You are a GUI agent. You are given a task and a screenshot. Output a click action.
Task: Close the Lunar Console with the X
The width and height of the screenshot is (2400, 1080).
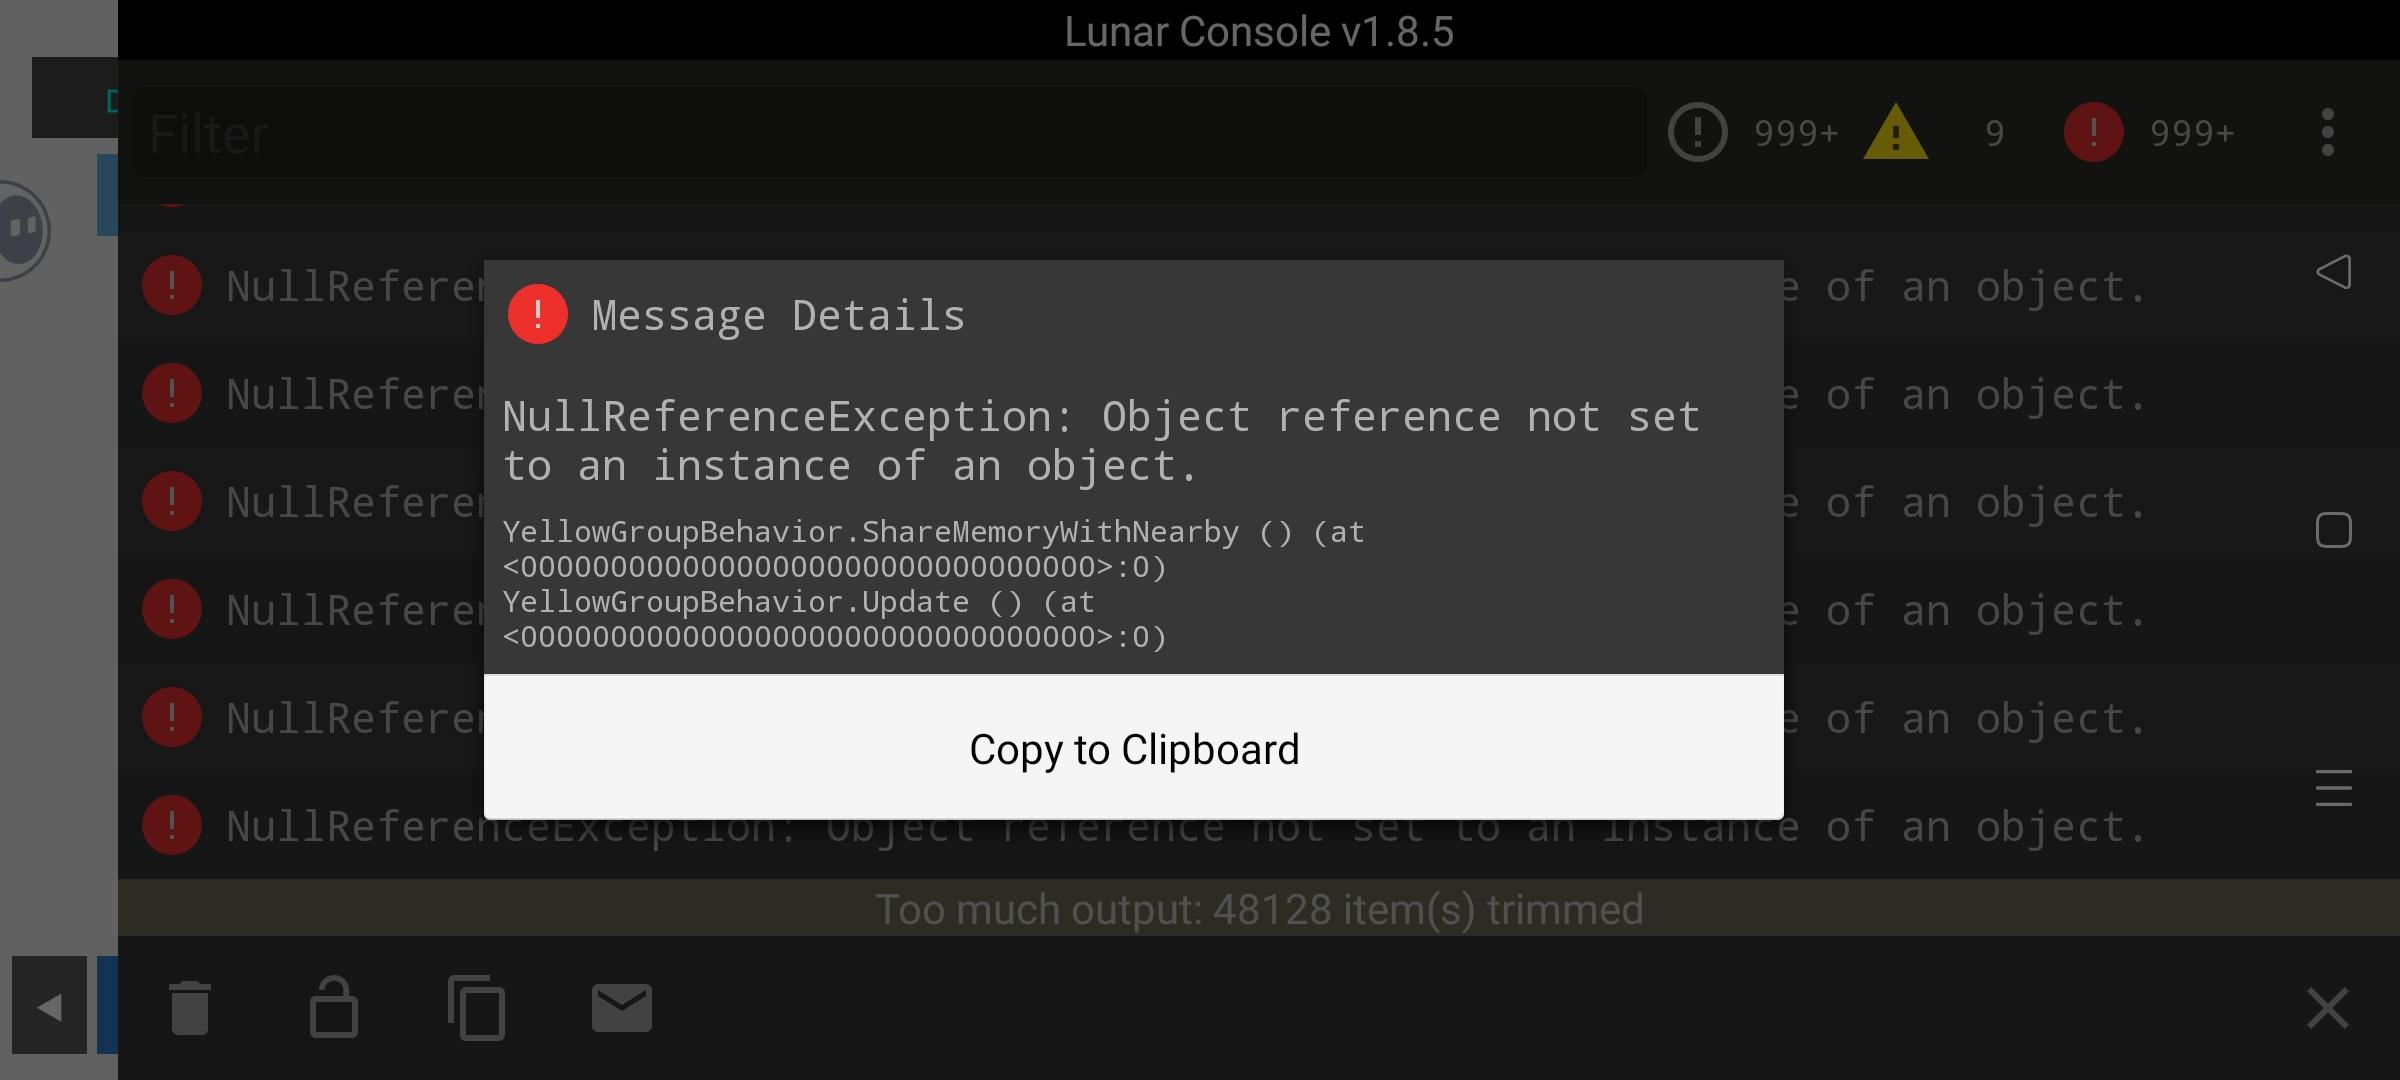click(2327, 1008)
